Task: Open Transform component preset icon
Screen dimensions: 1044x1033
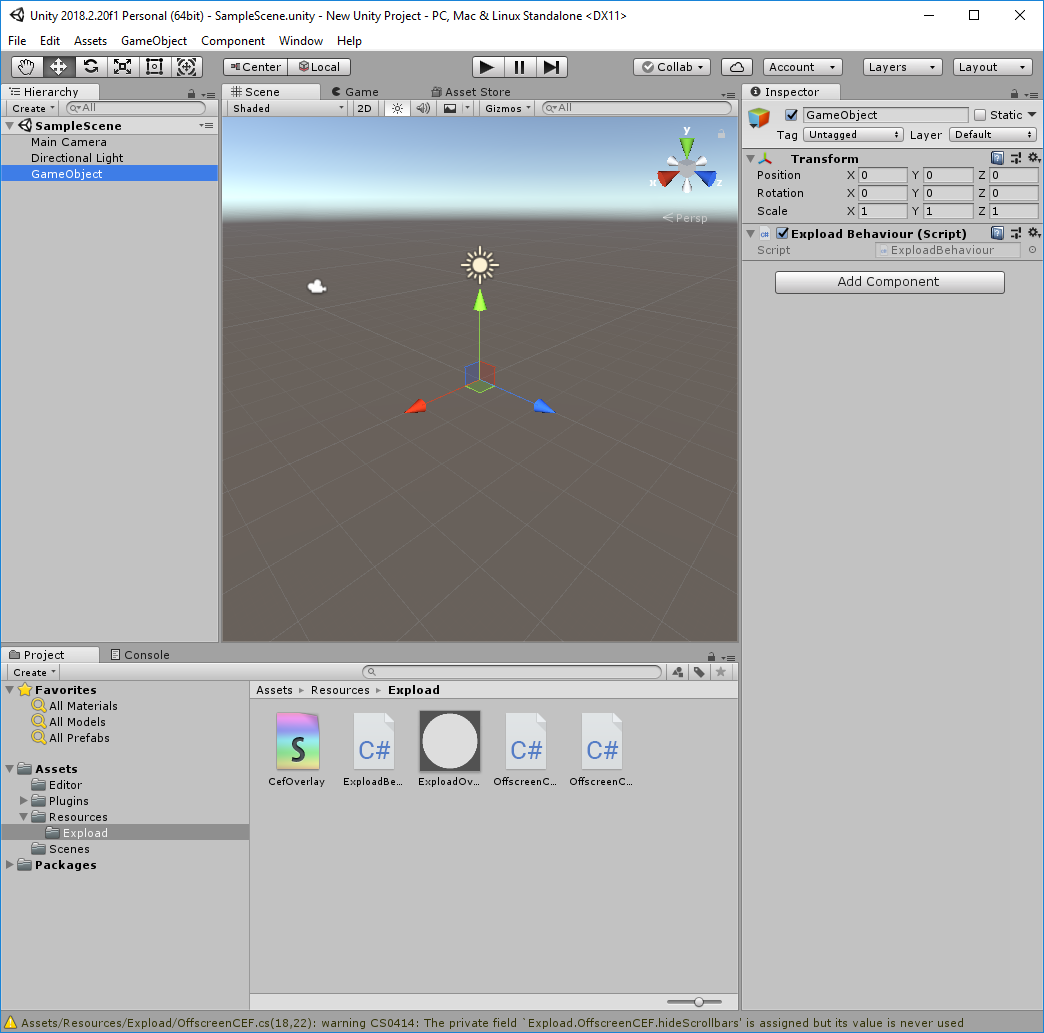Action: (x=1015, y=158)
